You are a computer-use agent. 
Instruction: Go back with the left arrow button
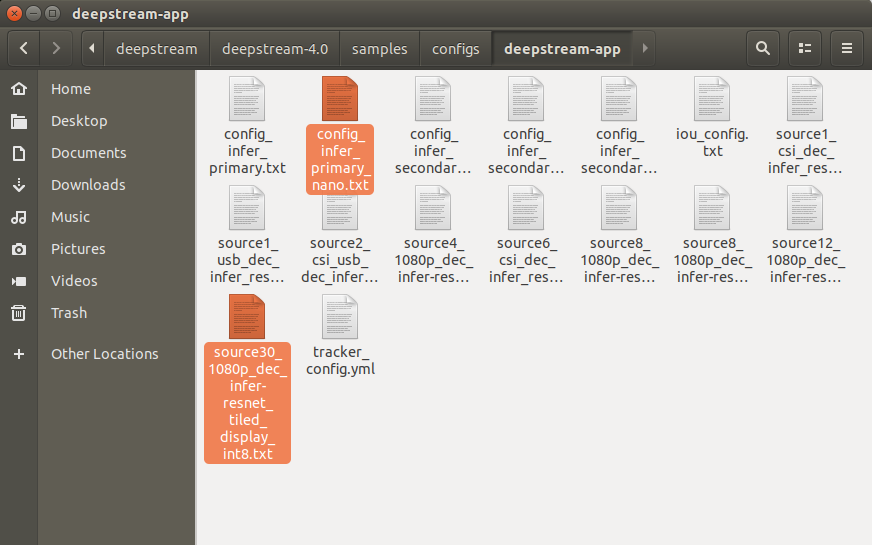tap(24, 48)
